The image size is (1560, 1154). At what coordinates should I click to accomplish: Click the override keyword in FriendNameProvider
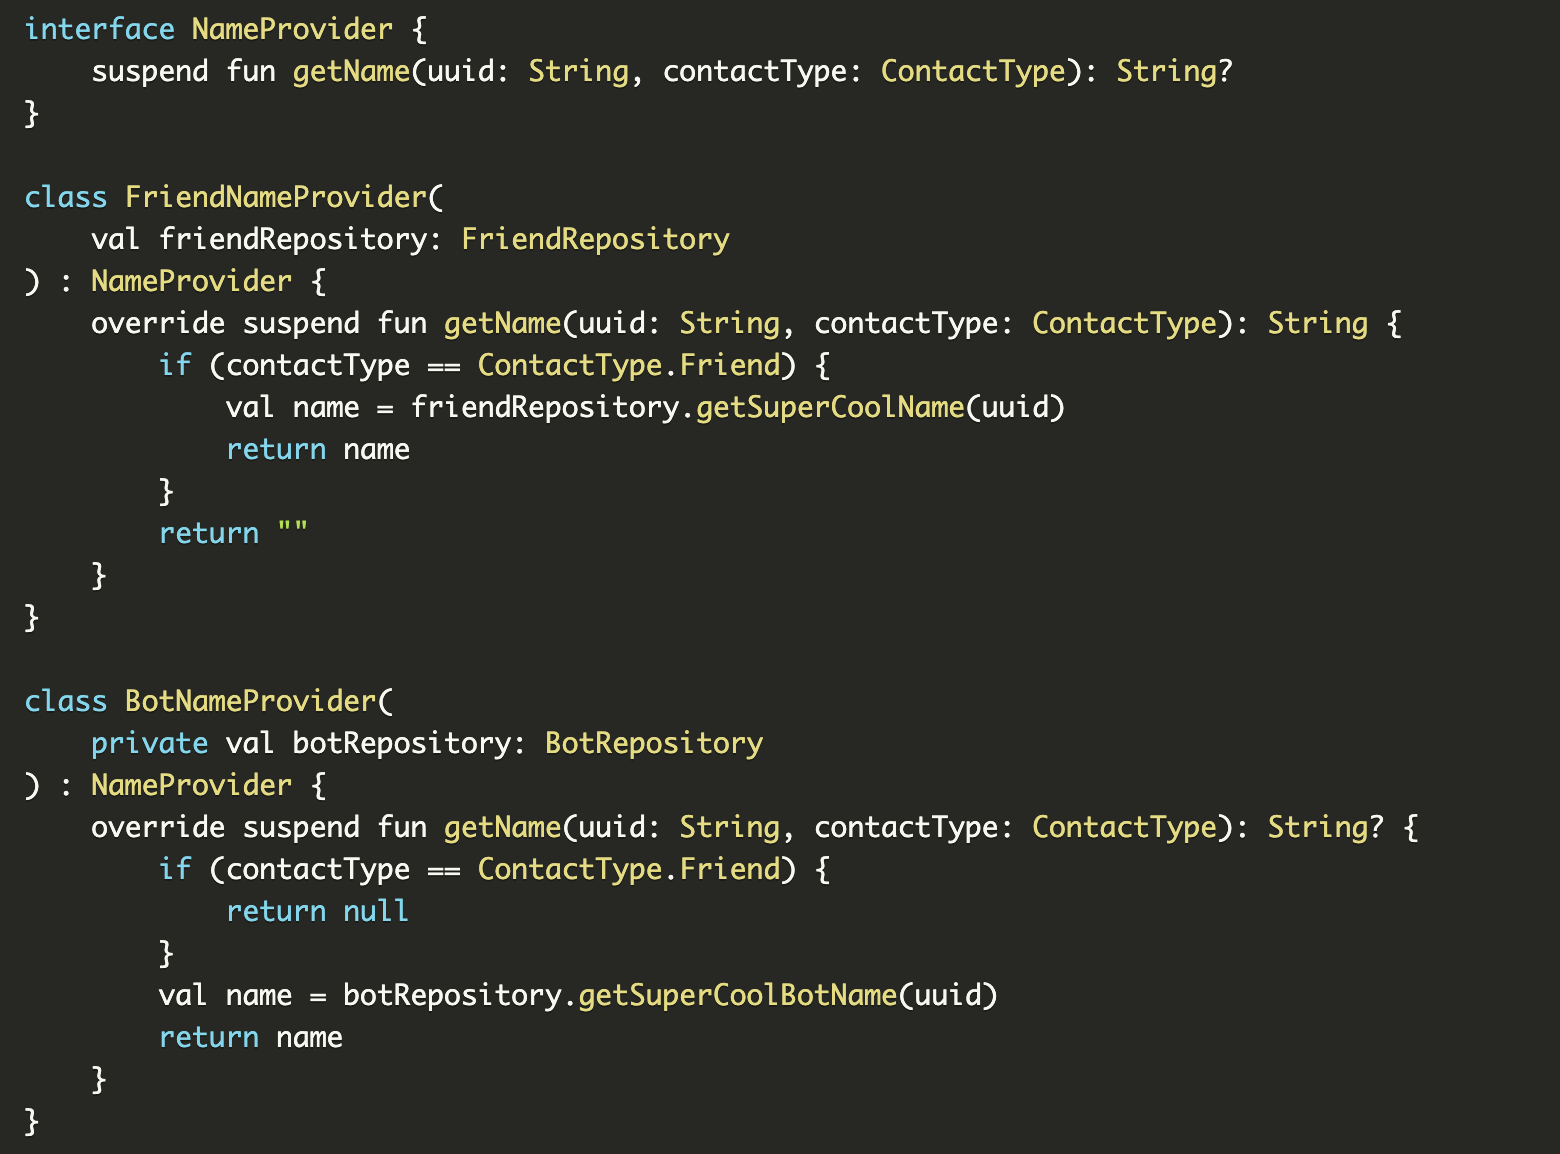pyautogui.click(x=157, y=322)
